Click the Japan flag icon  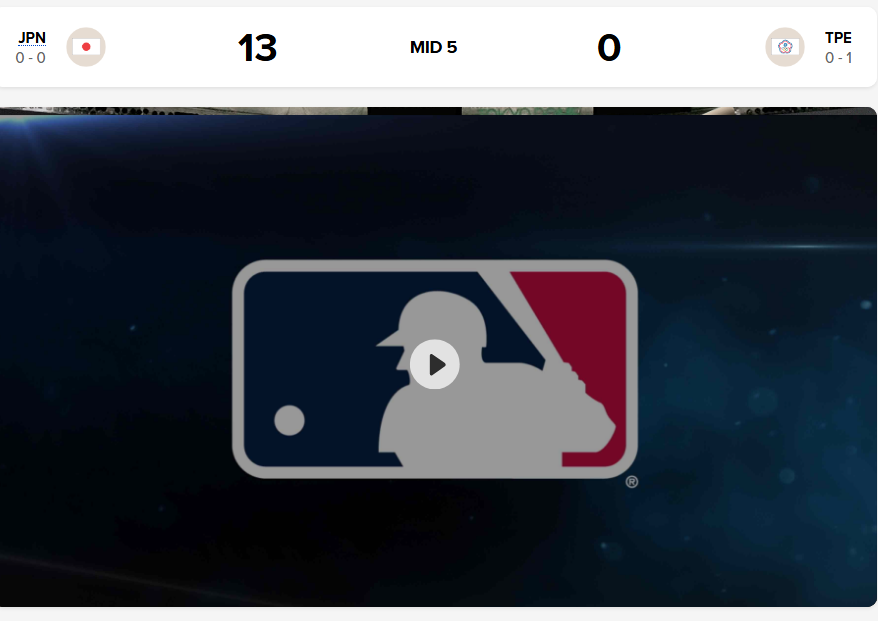(x=86, y=47)
